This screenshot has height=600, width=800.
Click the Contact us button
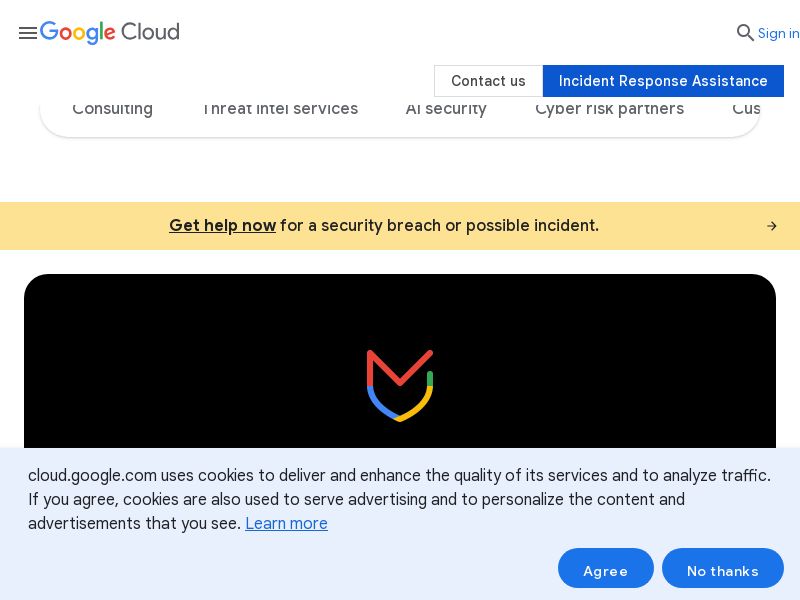pos(488,81)
